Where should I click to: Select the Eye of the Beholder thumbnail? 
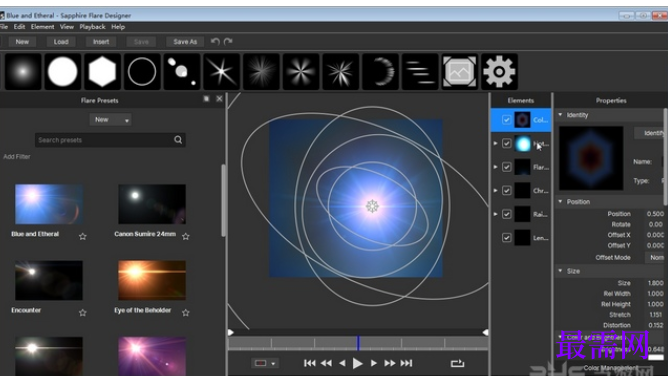(x=152, y=281)
